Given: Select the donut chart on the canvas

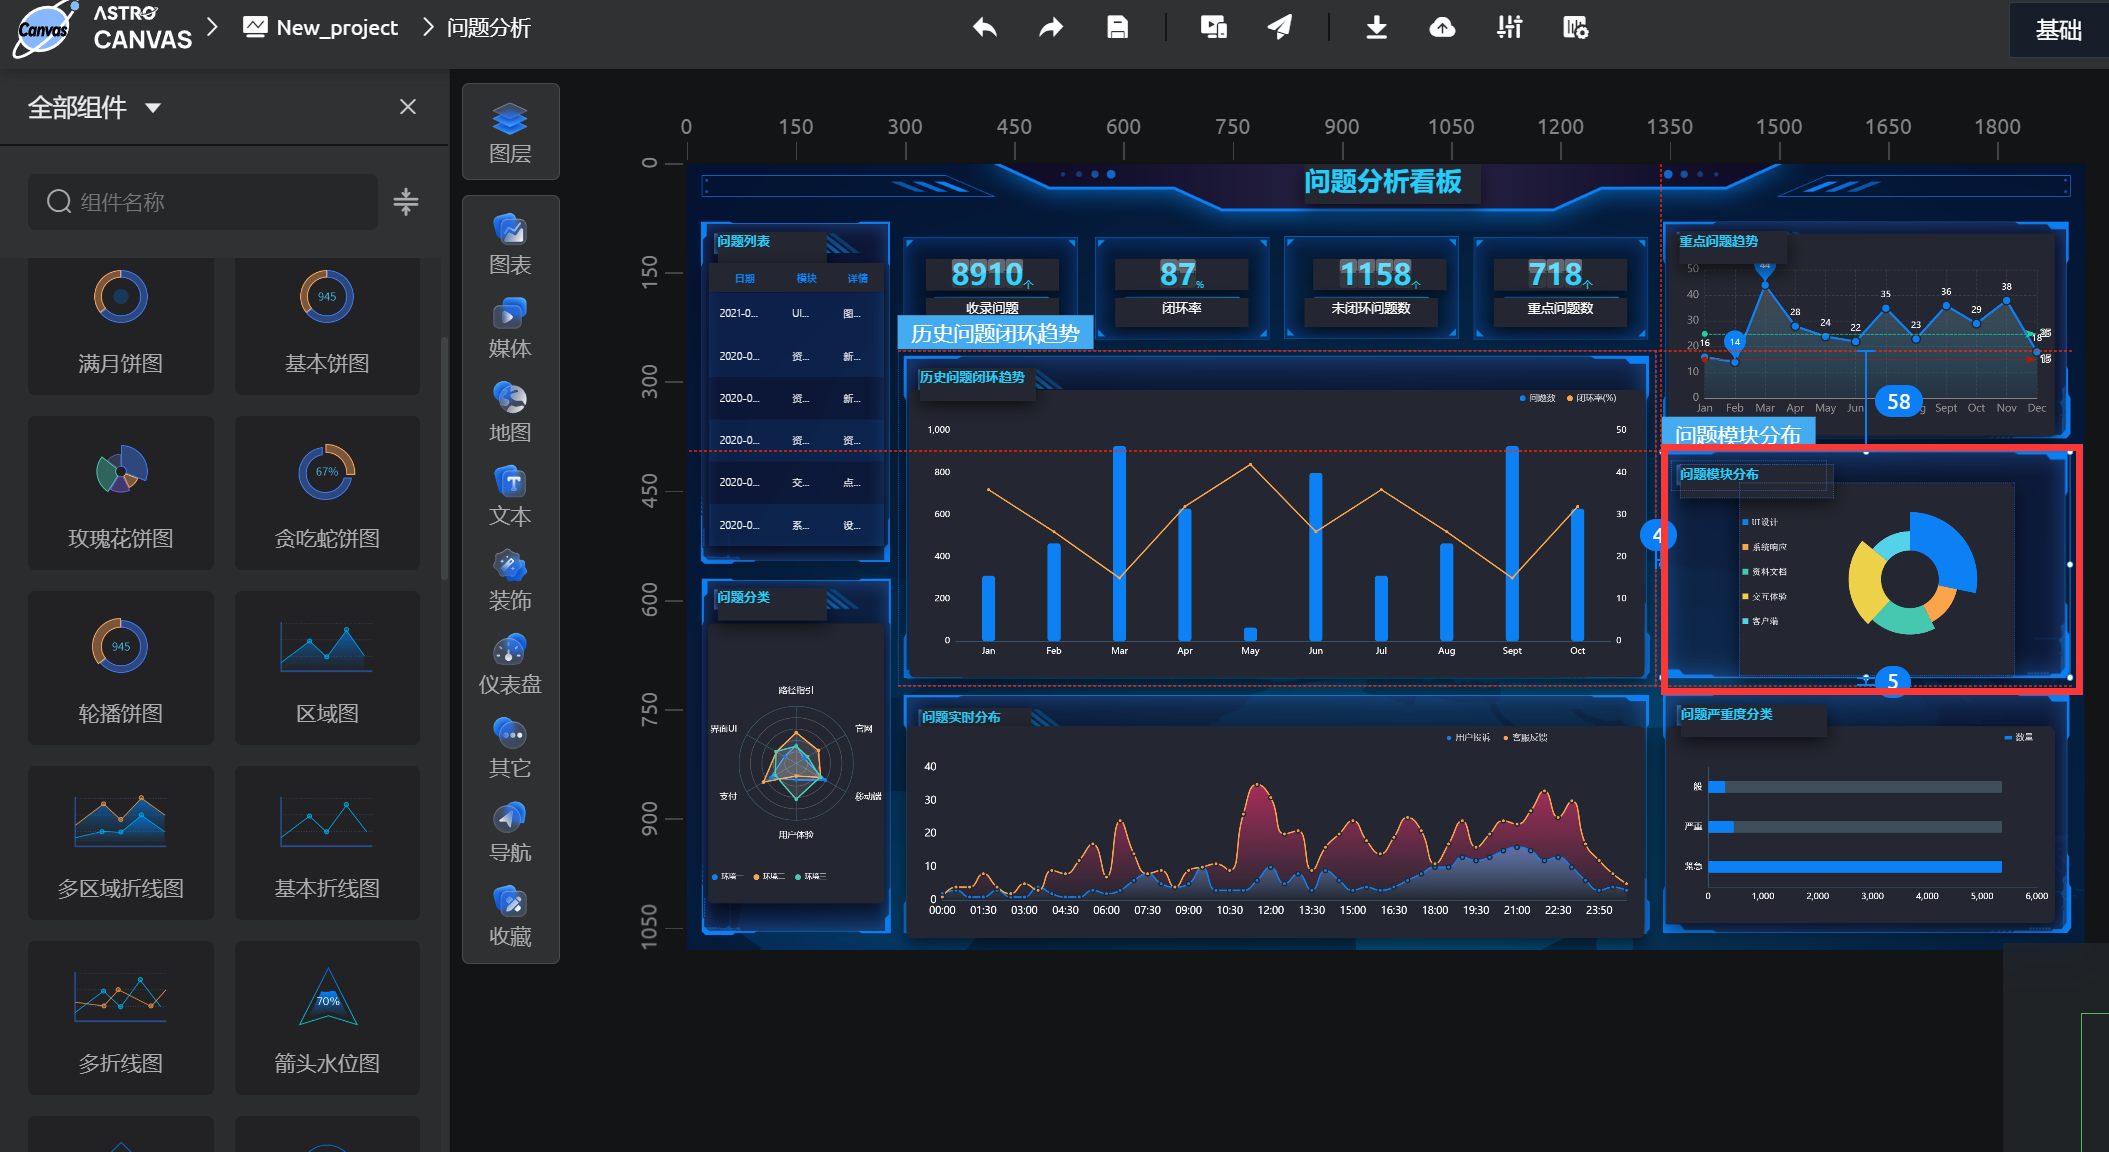Looking at the screenshot, I should (x=1911, y=576).
